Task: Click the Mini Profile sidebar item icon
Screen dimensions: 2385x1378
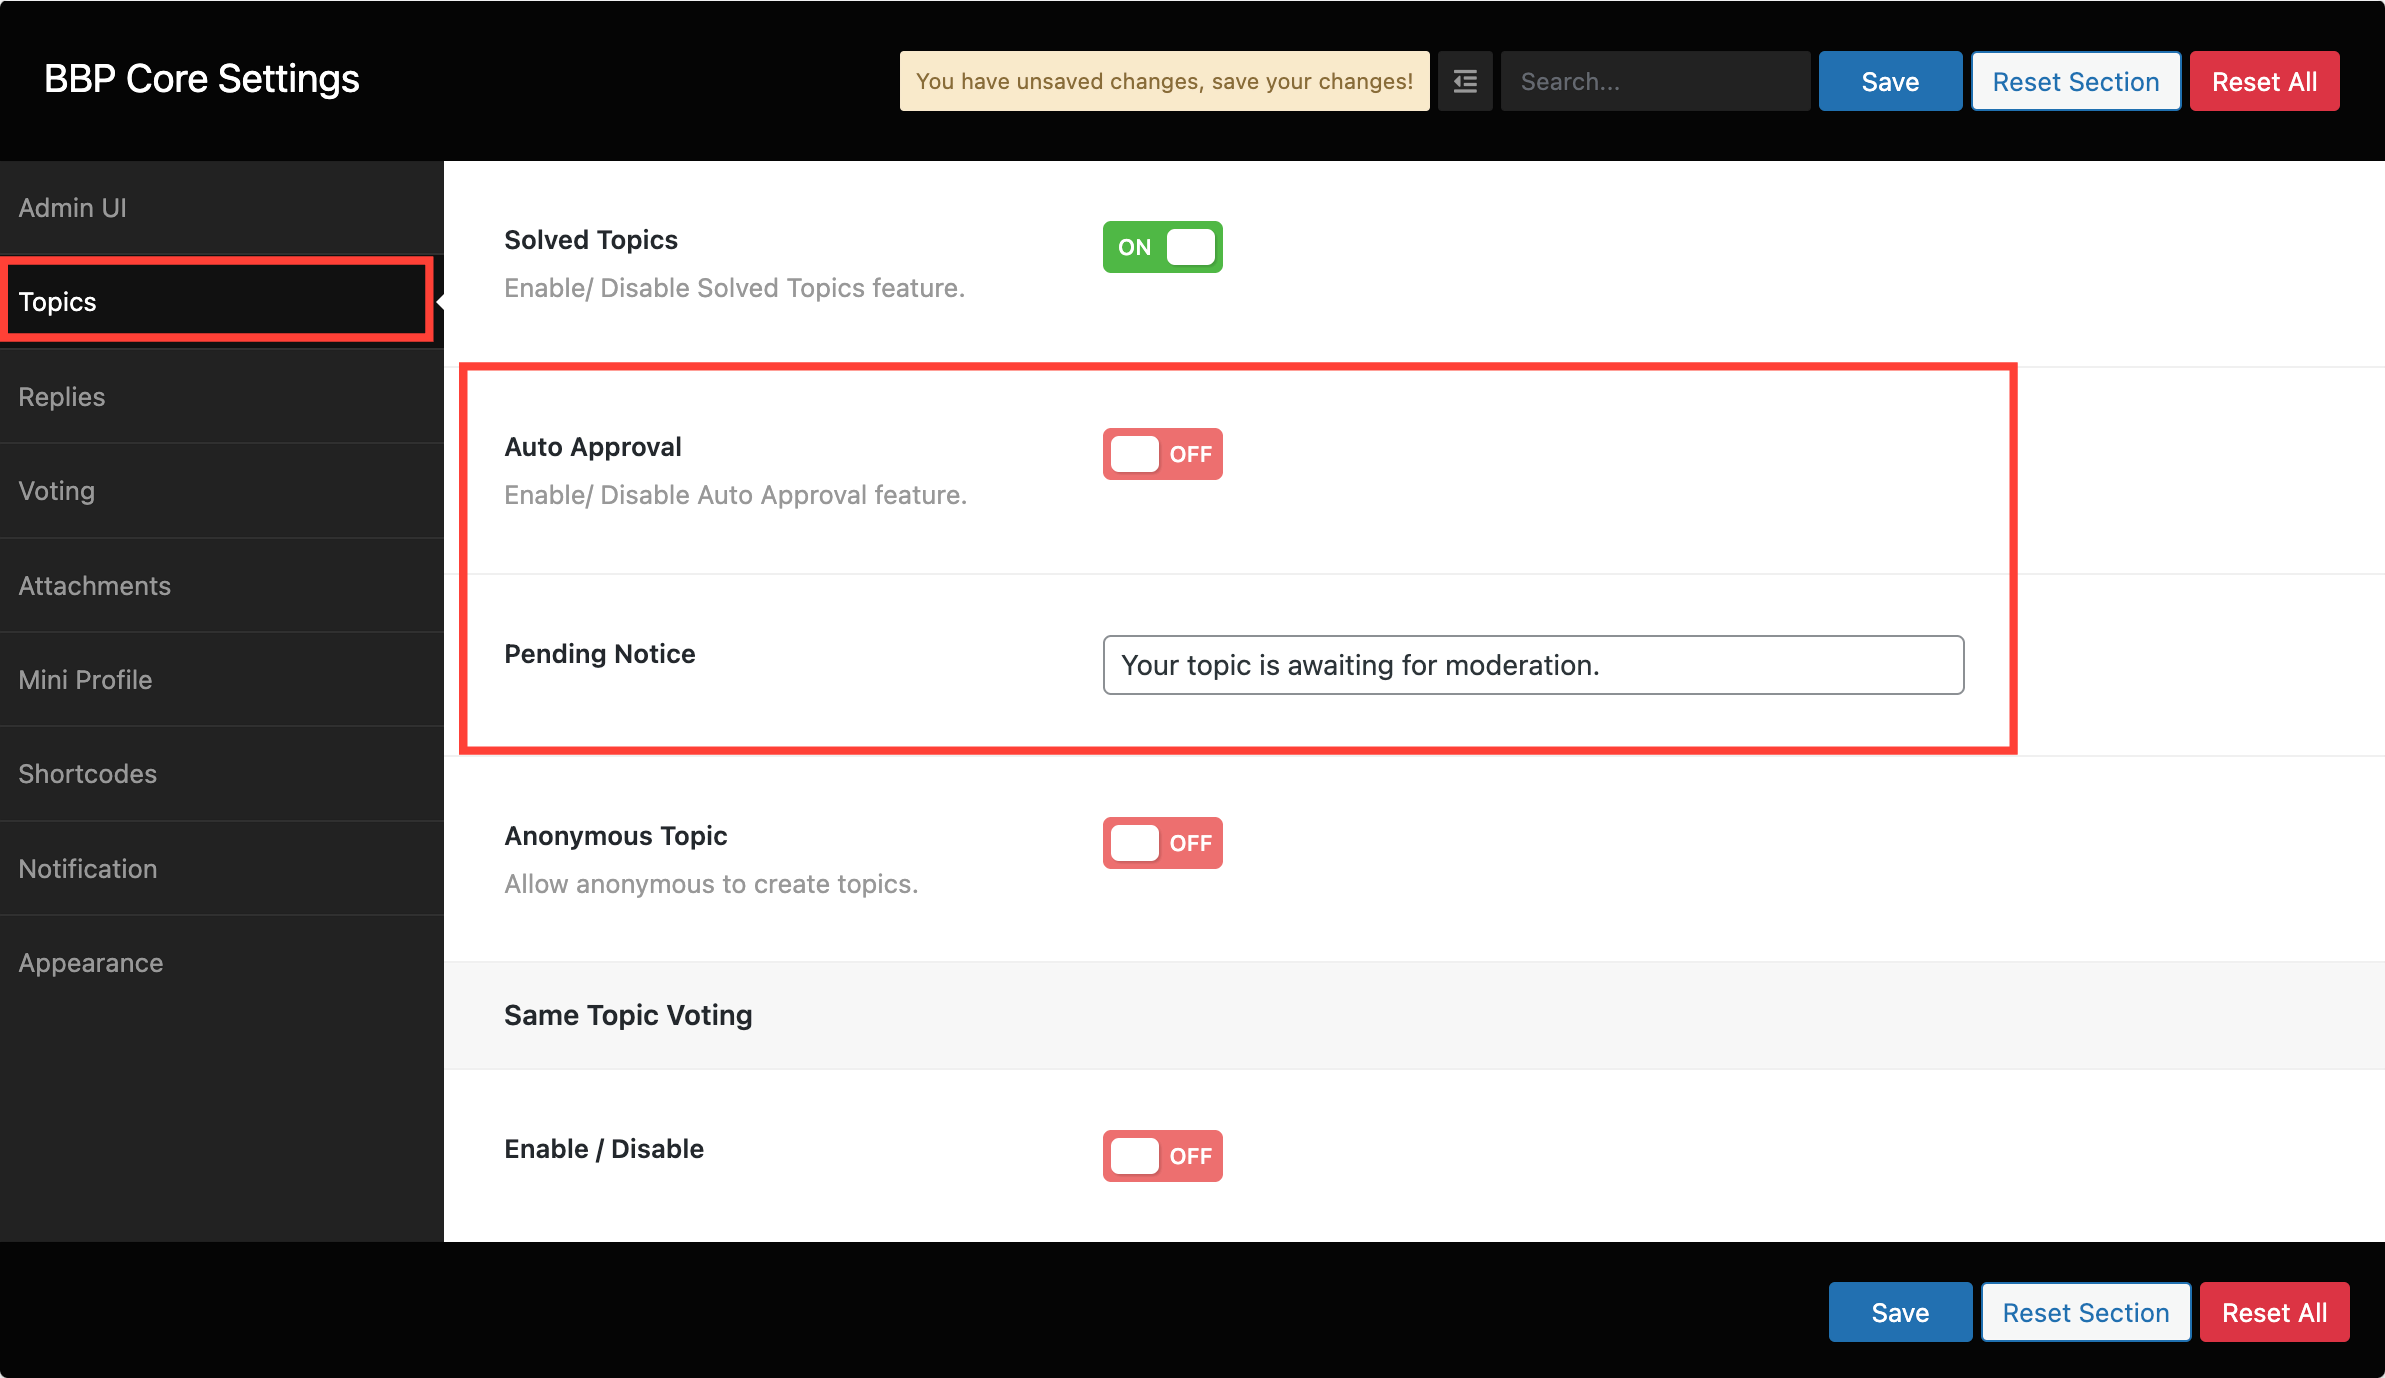Action: pyautogui.click(x=85, y=679)
